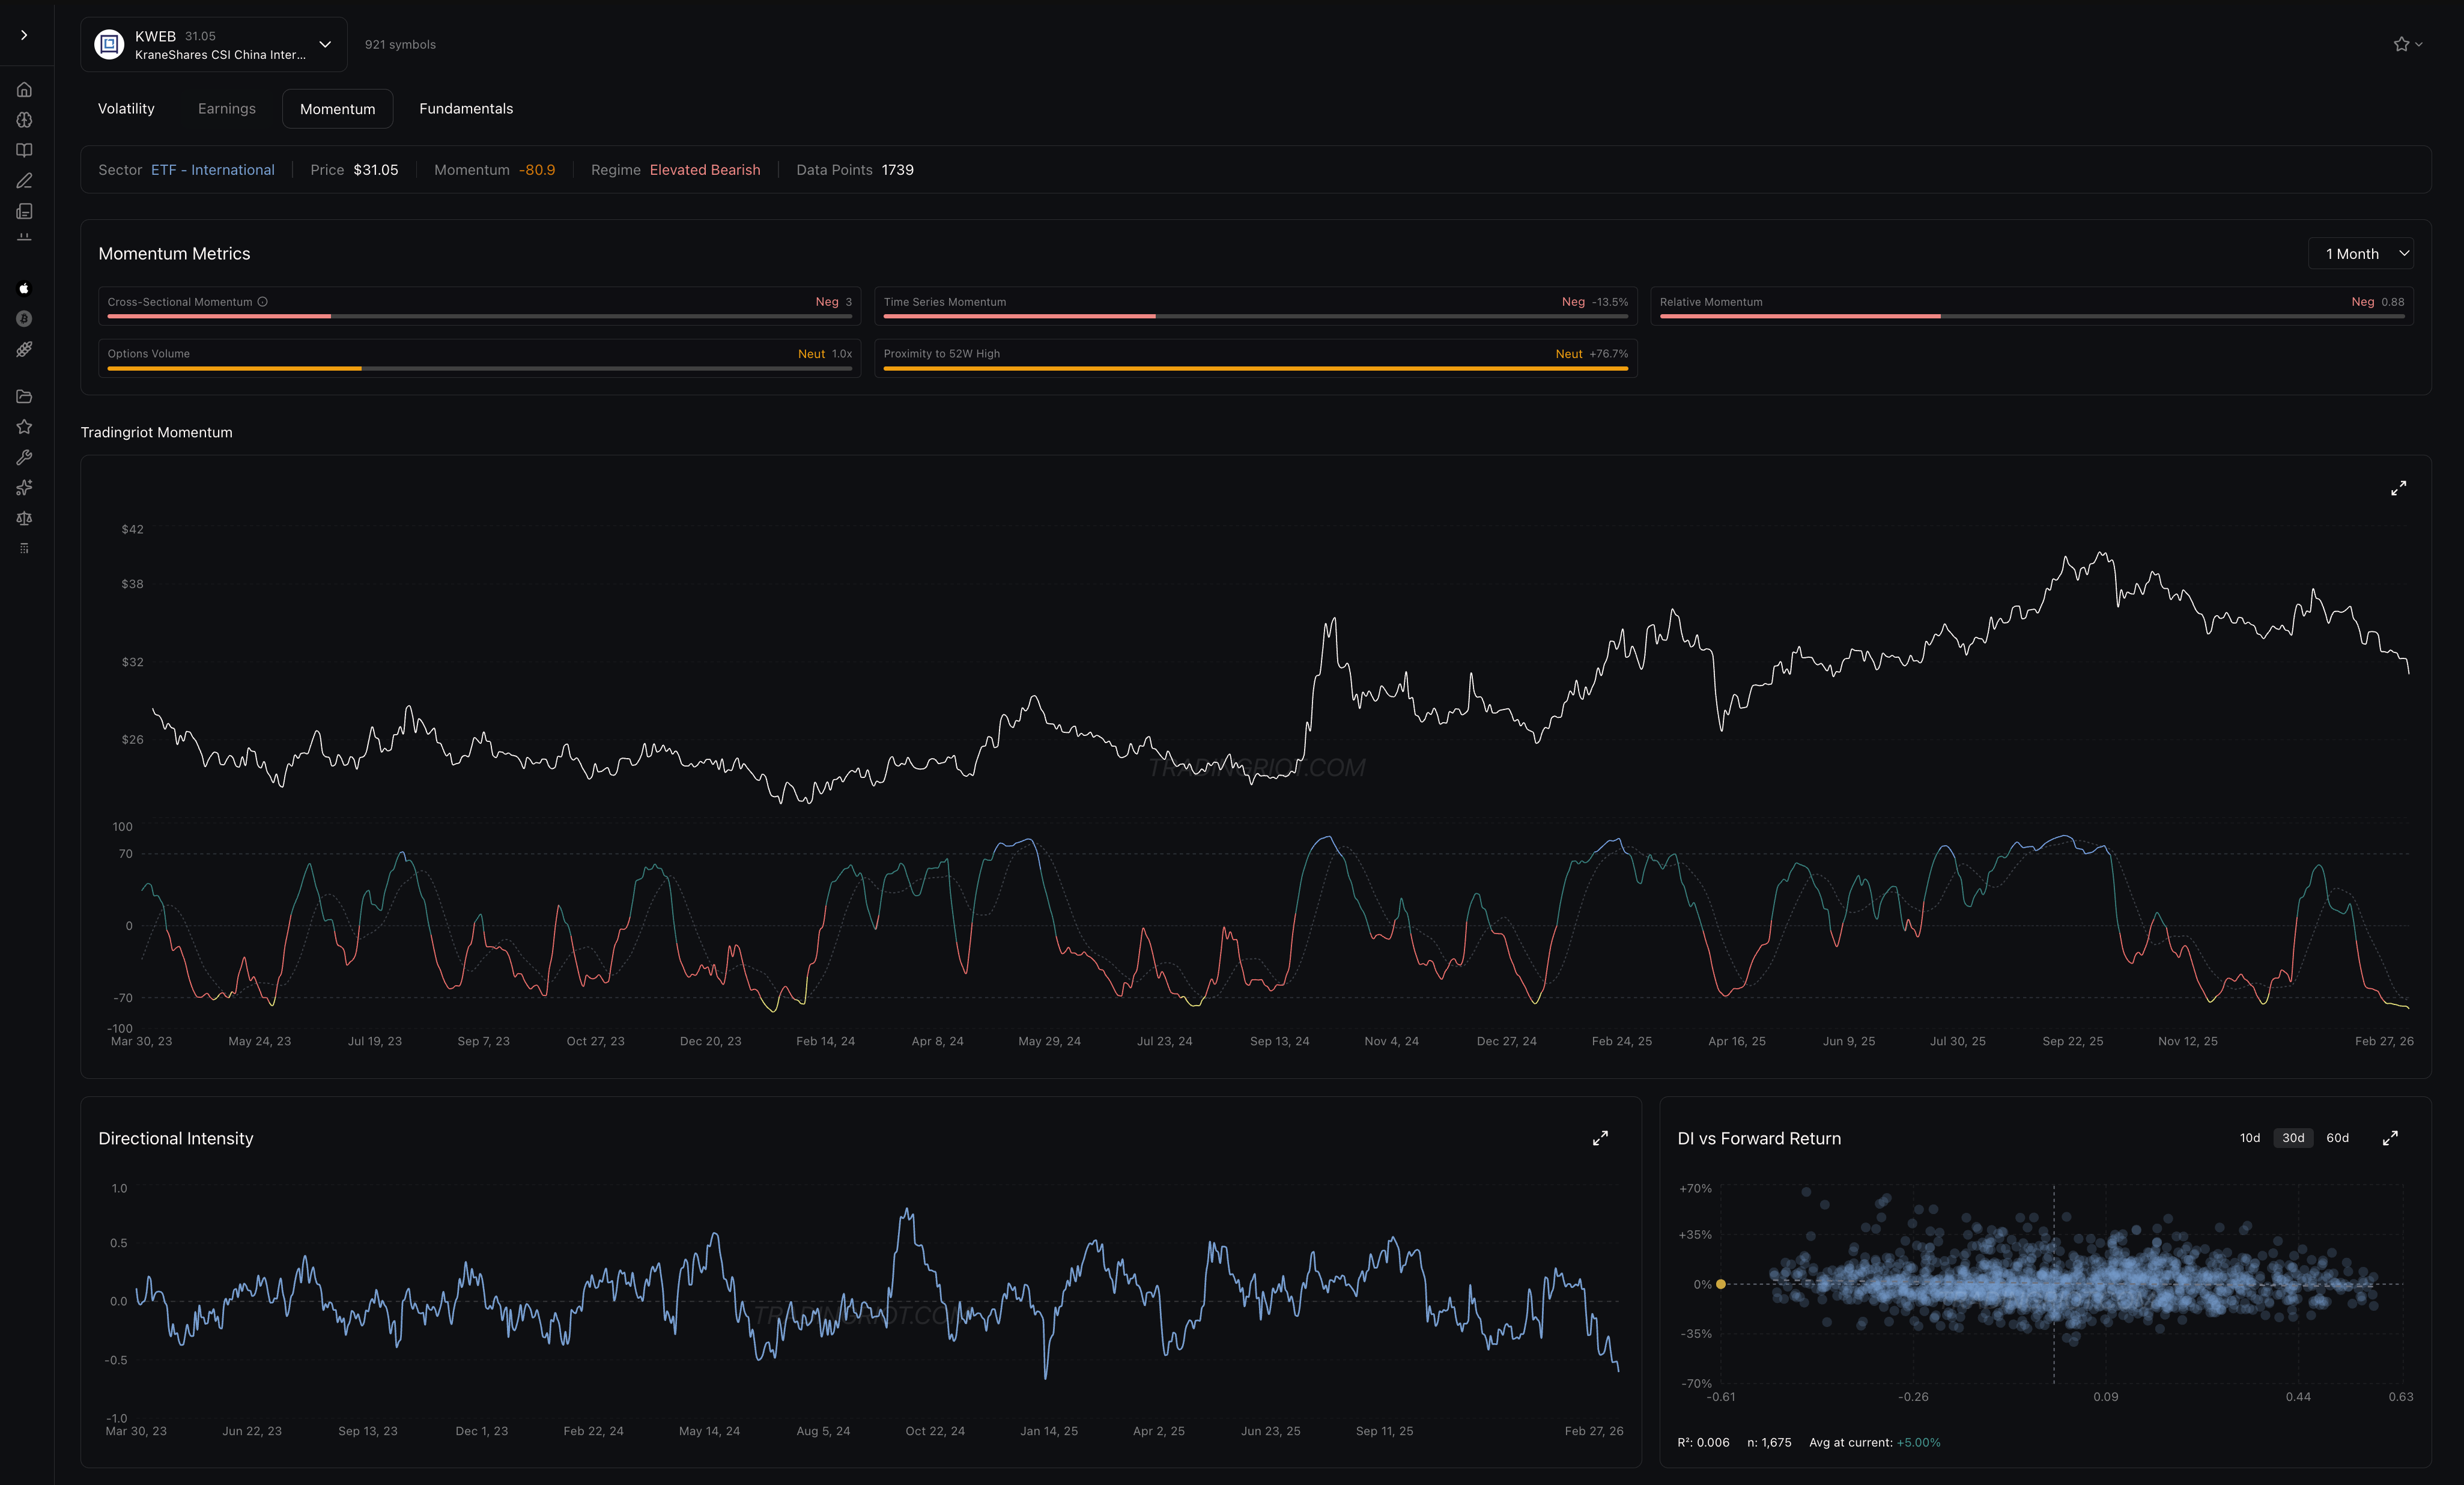Expand the Directional Intensity chart fullscreen
Viewport: 2464px width, 1485px height.
click(x=1600, y=1138)
